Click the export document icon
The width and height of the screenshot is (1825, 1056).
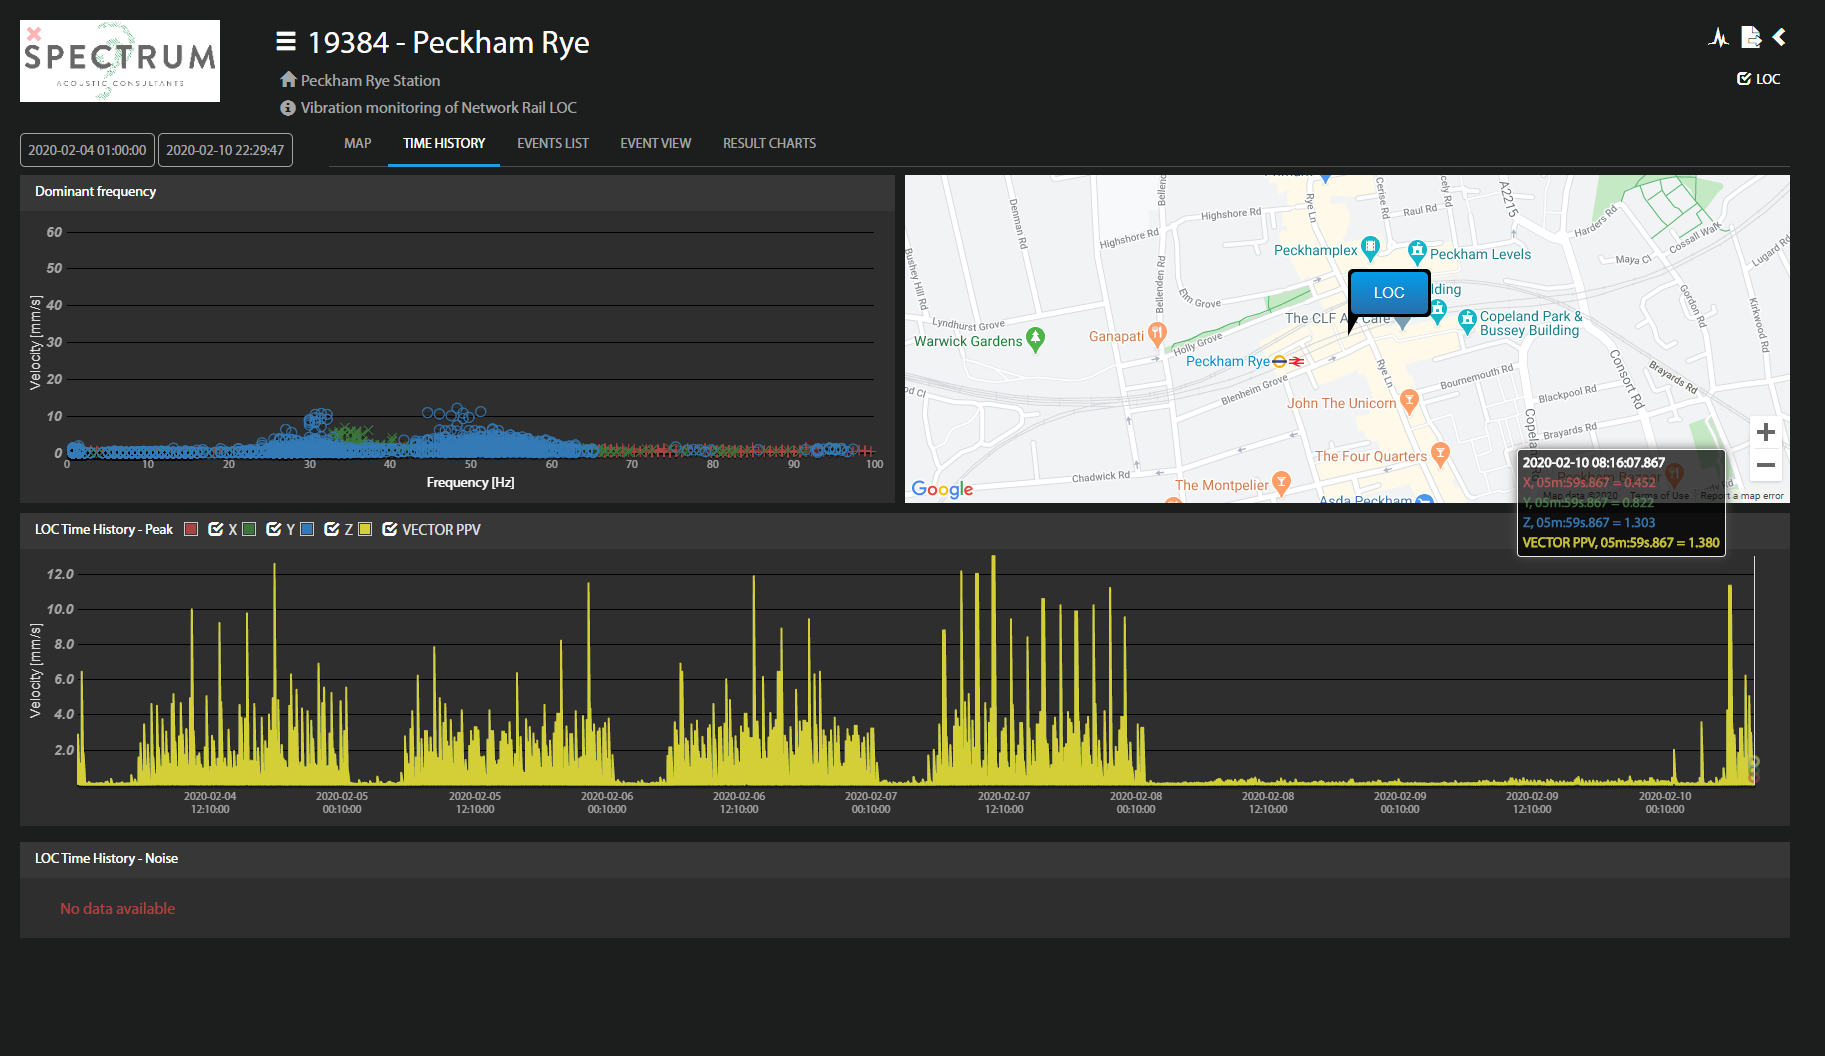click(1750, 38)
